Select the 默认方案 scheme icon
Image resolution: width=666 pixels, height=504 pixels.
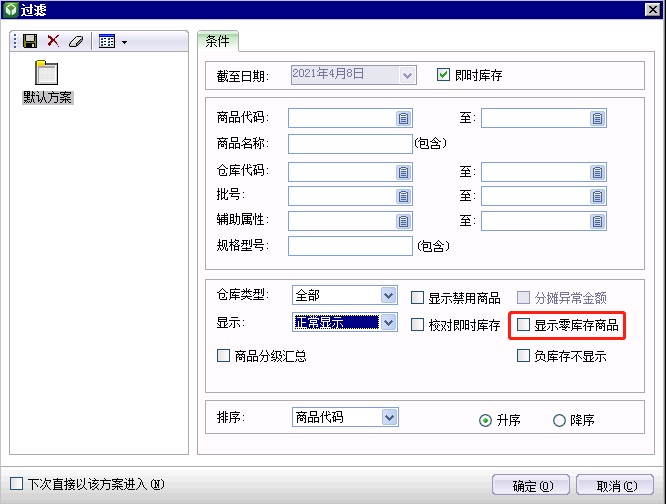click(x=46, y=74)
